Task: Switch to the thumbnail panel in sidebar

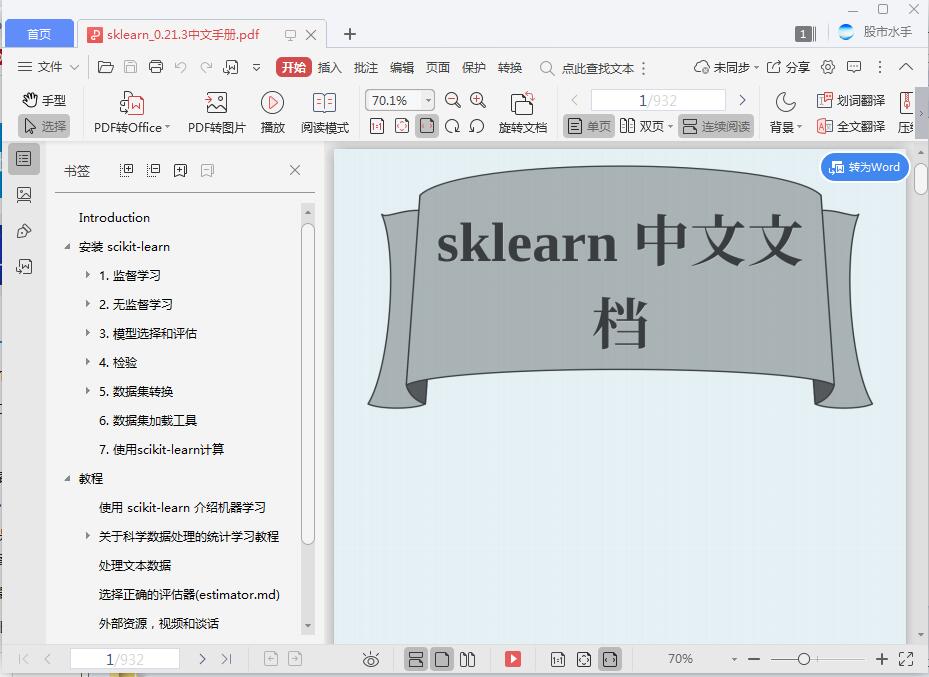Action: [x=25, y=194]
